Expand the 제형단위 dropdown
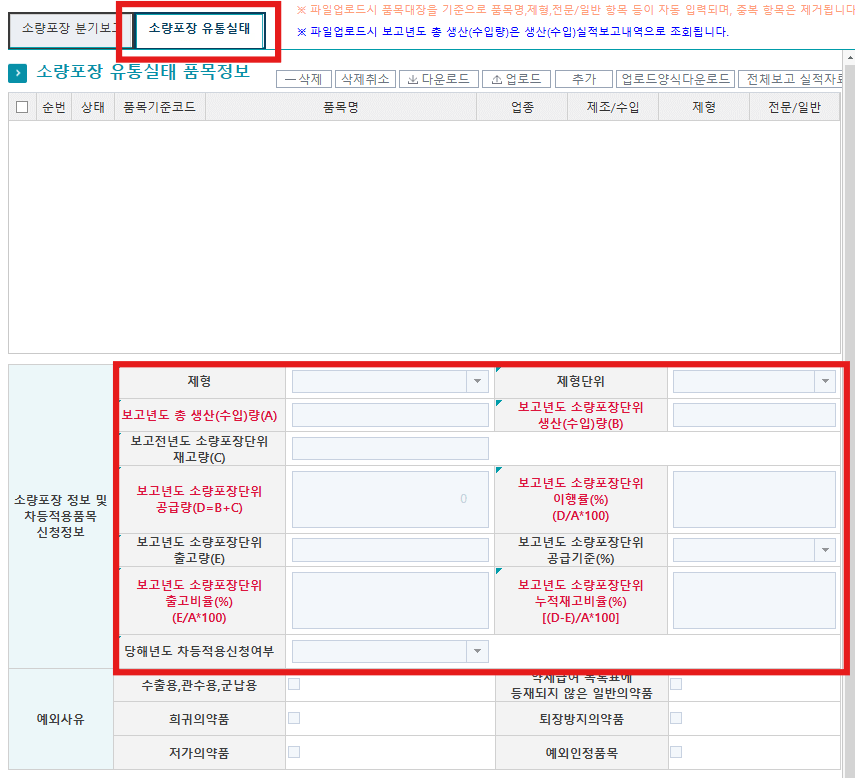 click(x=824, y=381)
